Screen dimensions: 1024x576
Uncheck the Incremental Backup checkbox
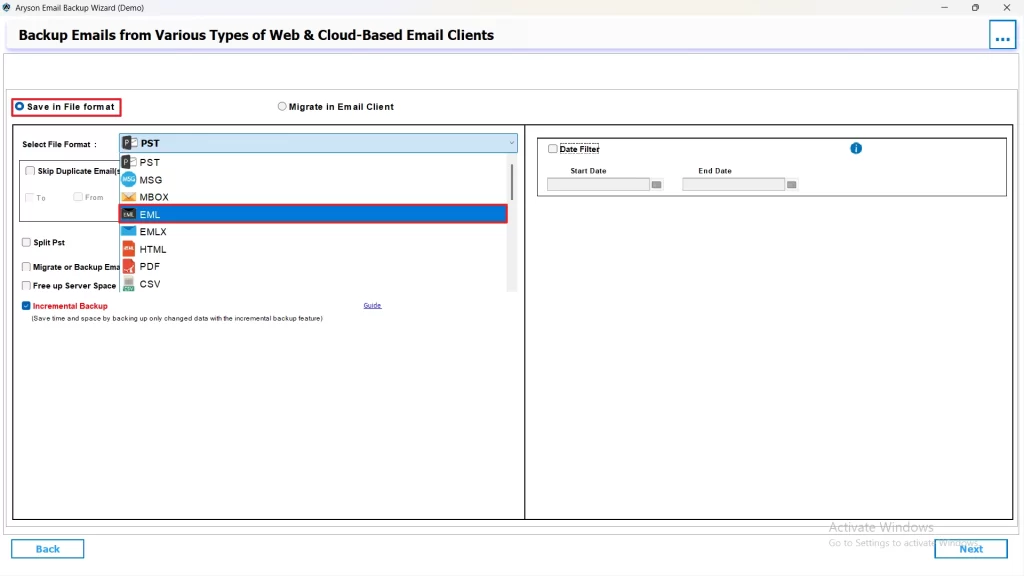pos(26,306)
